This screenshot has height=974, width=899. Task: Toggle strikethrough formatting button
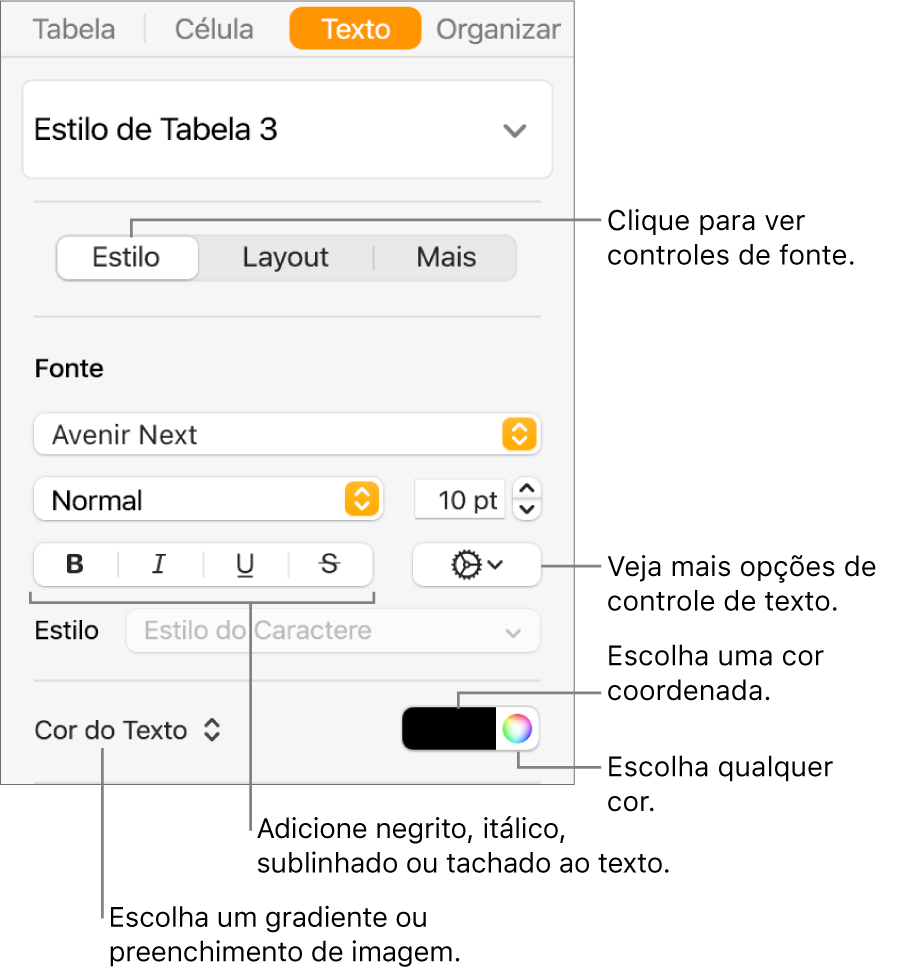(330, 565)
